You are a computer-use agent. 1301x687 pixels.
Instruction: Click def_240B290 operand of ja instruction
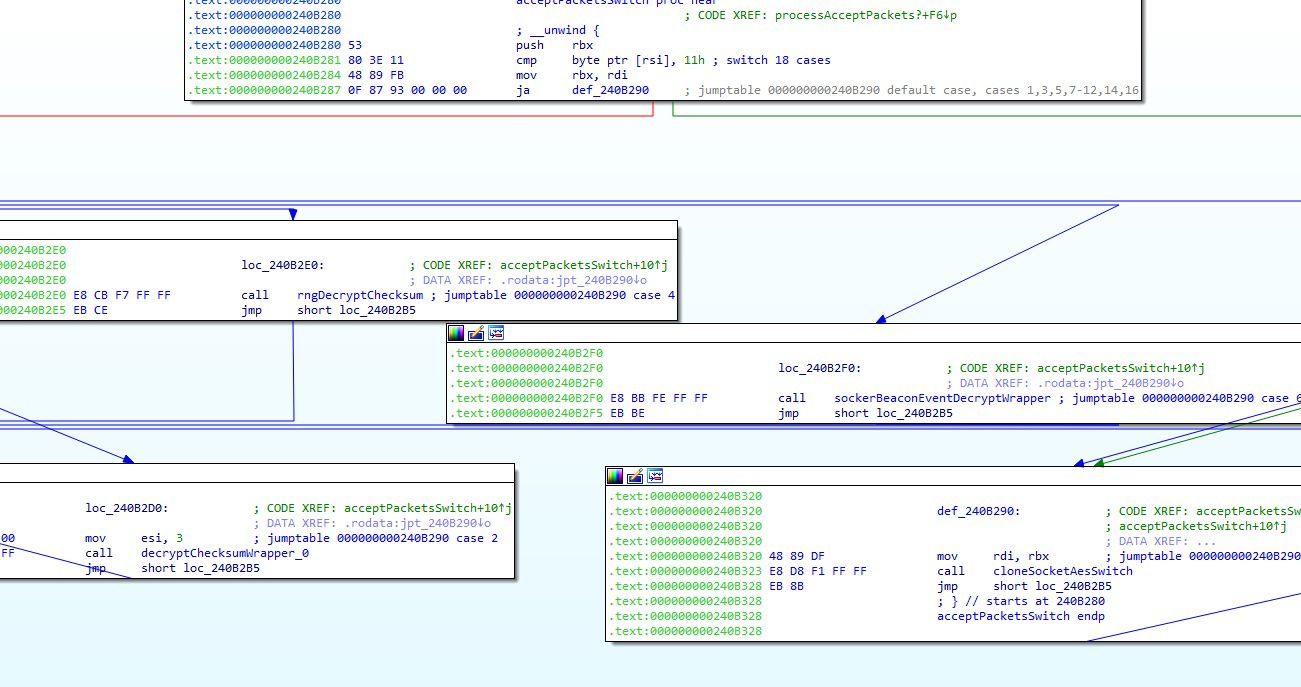[x=610, y=90]
